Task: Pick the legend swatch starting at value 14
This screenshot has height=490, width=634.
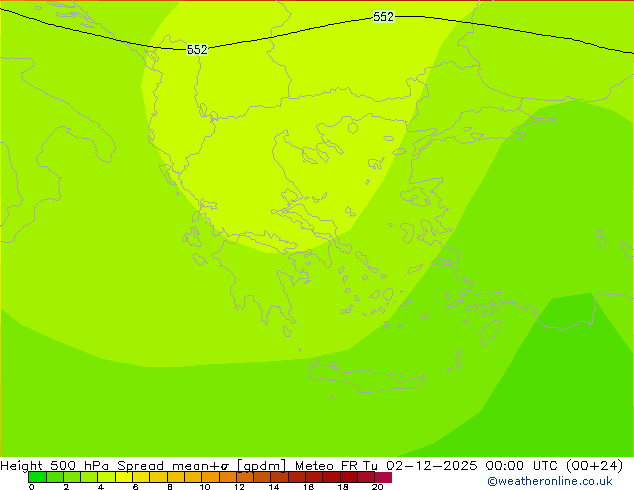Action: [279, 477]
